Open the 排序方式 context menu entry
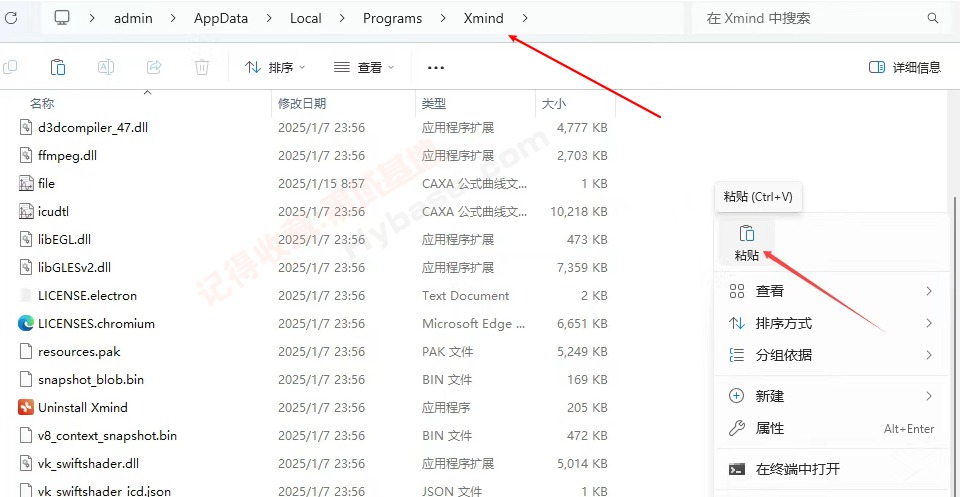 (831, 323)
